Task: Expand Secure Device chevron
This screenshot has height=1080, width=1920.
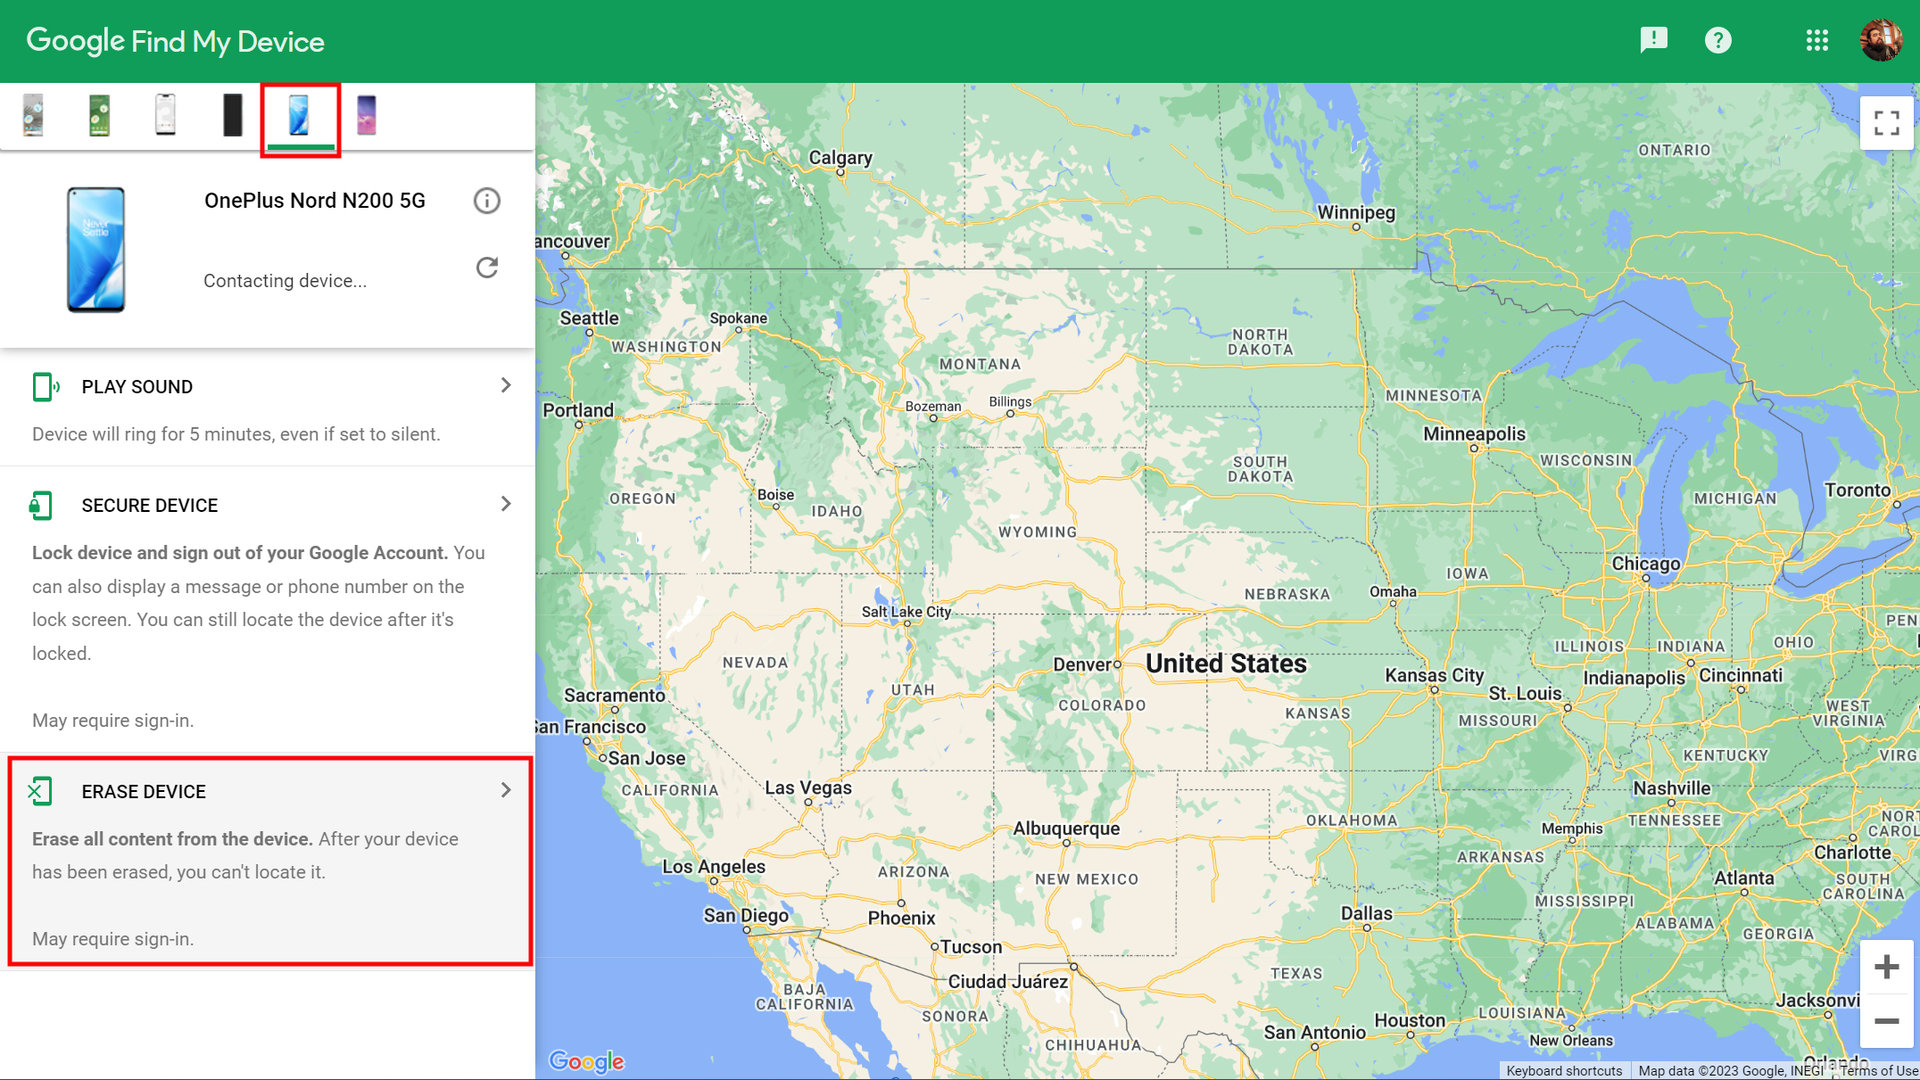Action: pyautogui.click(x=506, y=504)
